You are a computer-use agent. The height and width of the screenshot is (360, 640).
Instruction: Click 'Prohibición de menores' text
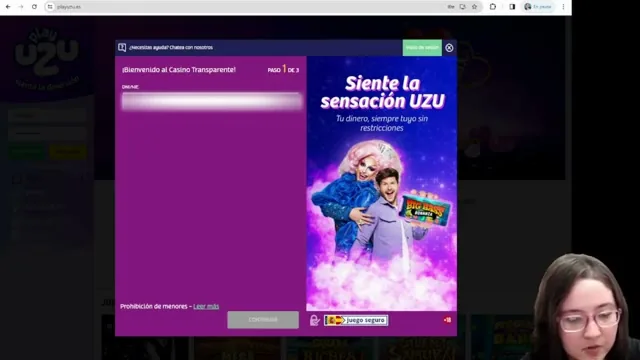coord(153,306)
